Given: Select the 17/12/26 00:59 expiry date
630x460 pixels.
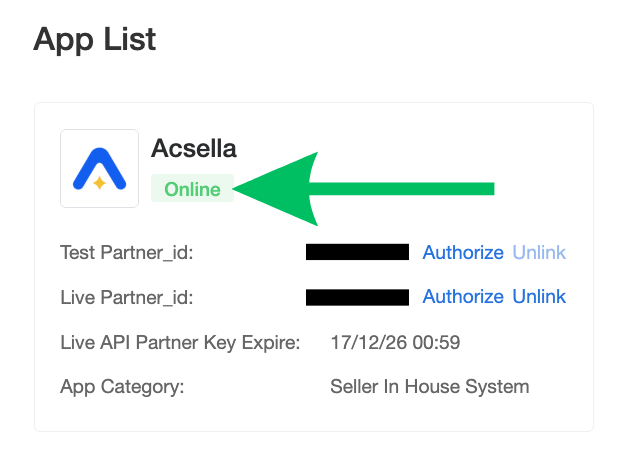Looking at the screenshot, I should [x=395, y=343].
